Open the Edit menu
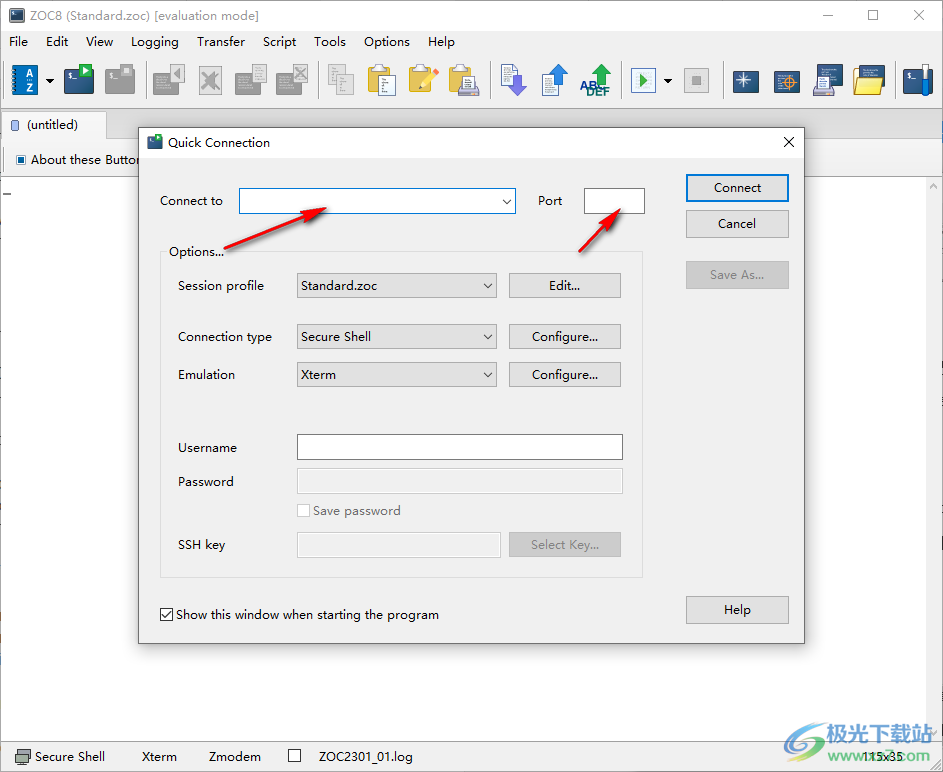 click(57, 41)
